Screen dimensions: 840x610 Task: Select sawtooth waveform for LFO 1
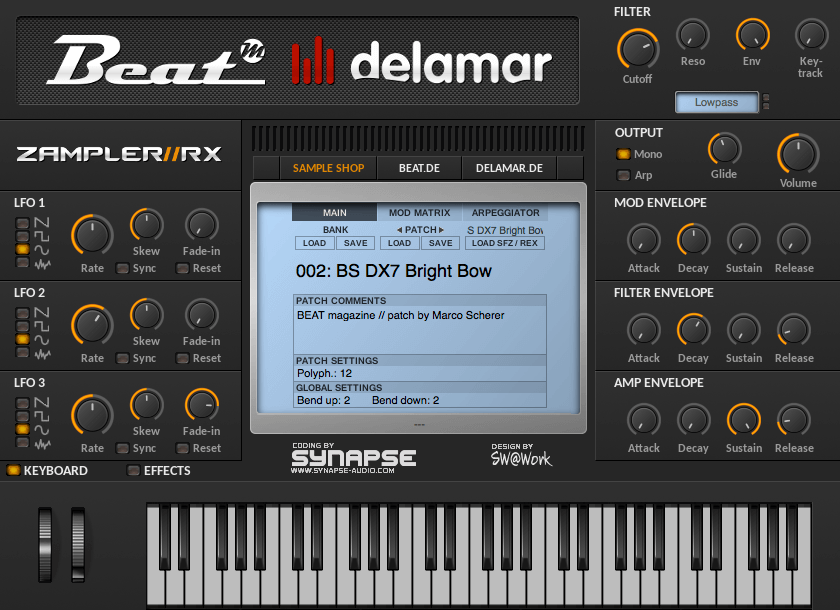(22, 223)
